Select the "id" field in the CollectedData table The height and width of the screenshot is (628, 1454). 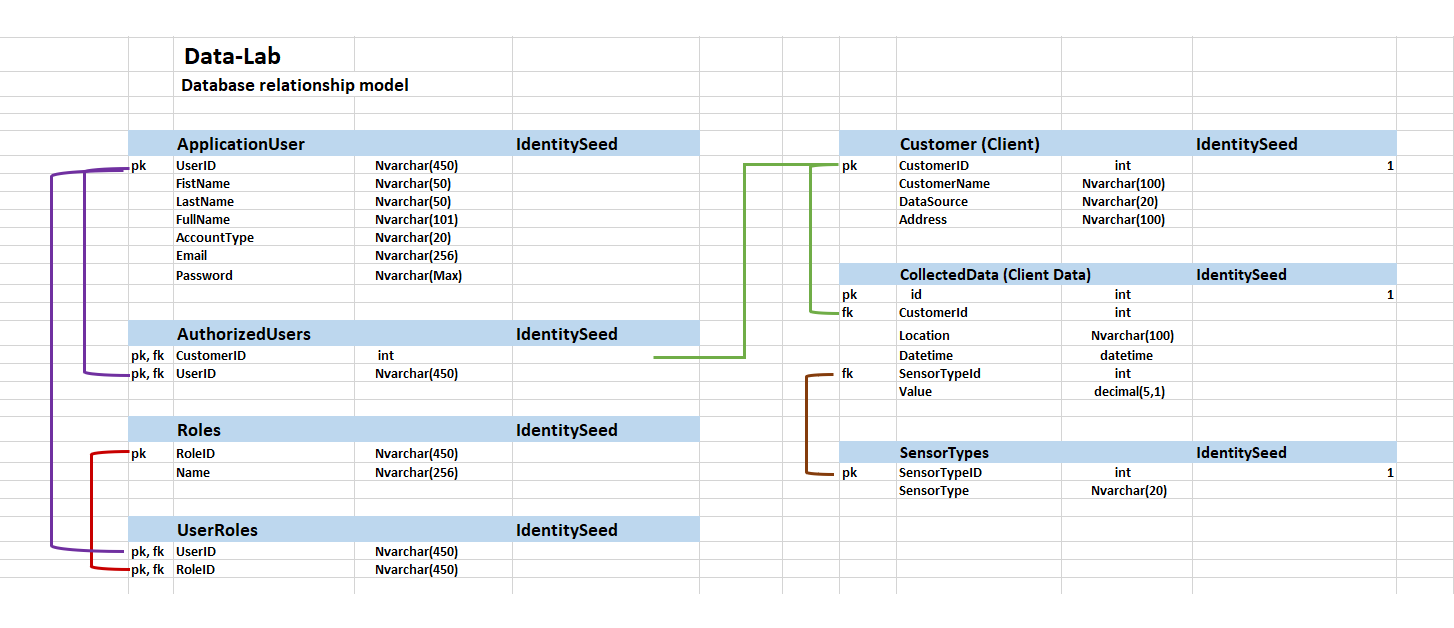(917, 295)
